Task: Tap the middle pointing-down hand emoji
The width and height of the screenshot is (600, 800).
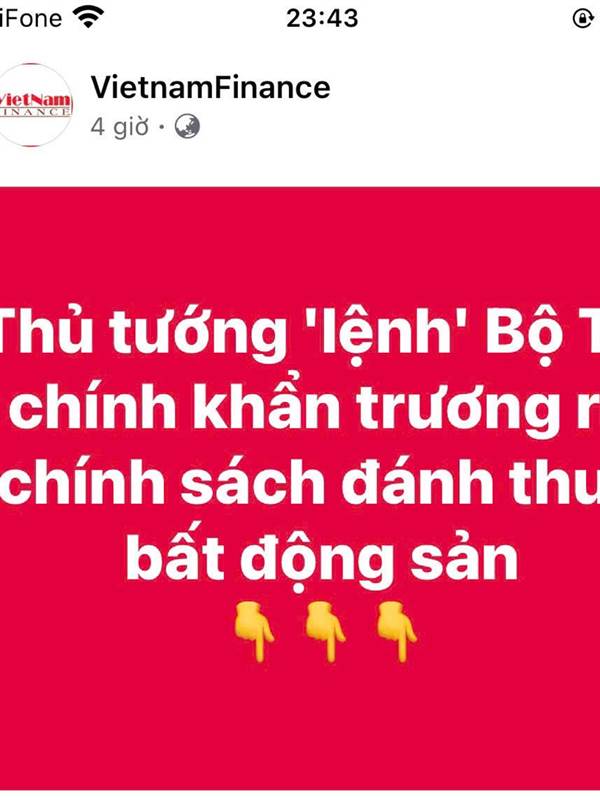Action: (325, 631)
